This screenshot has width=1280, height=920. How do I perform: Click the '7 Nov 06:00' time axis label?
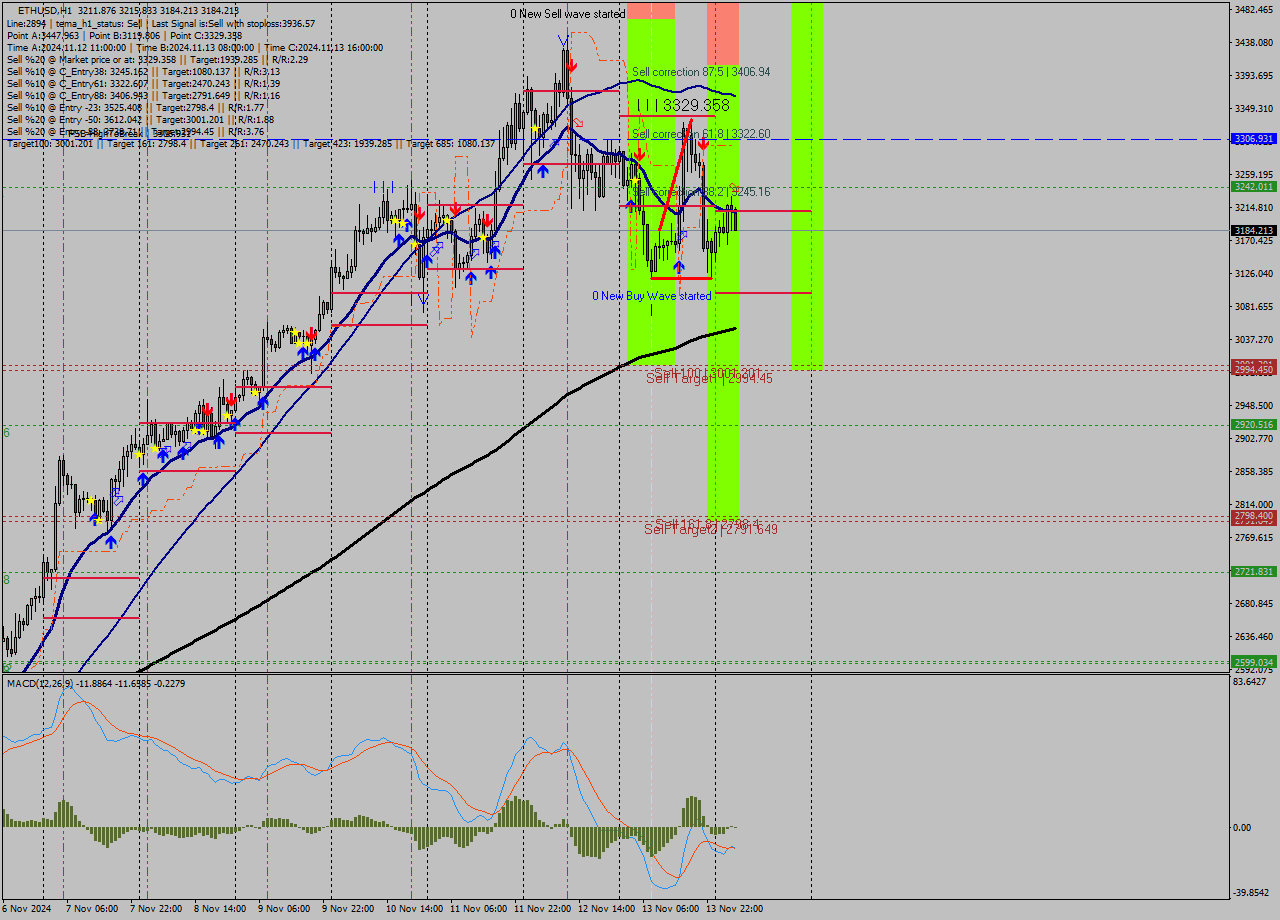93,909
